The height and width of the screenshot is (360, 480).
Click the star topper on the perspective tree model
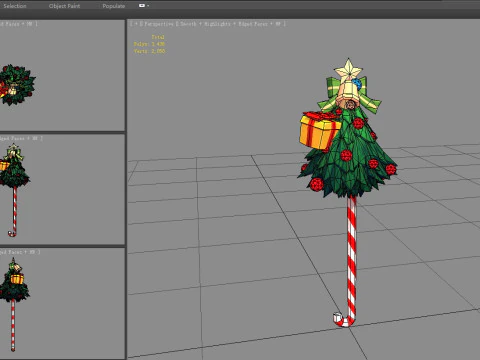coord(348,69)
